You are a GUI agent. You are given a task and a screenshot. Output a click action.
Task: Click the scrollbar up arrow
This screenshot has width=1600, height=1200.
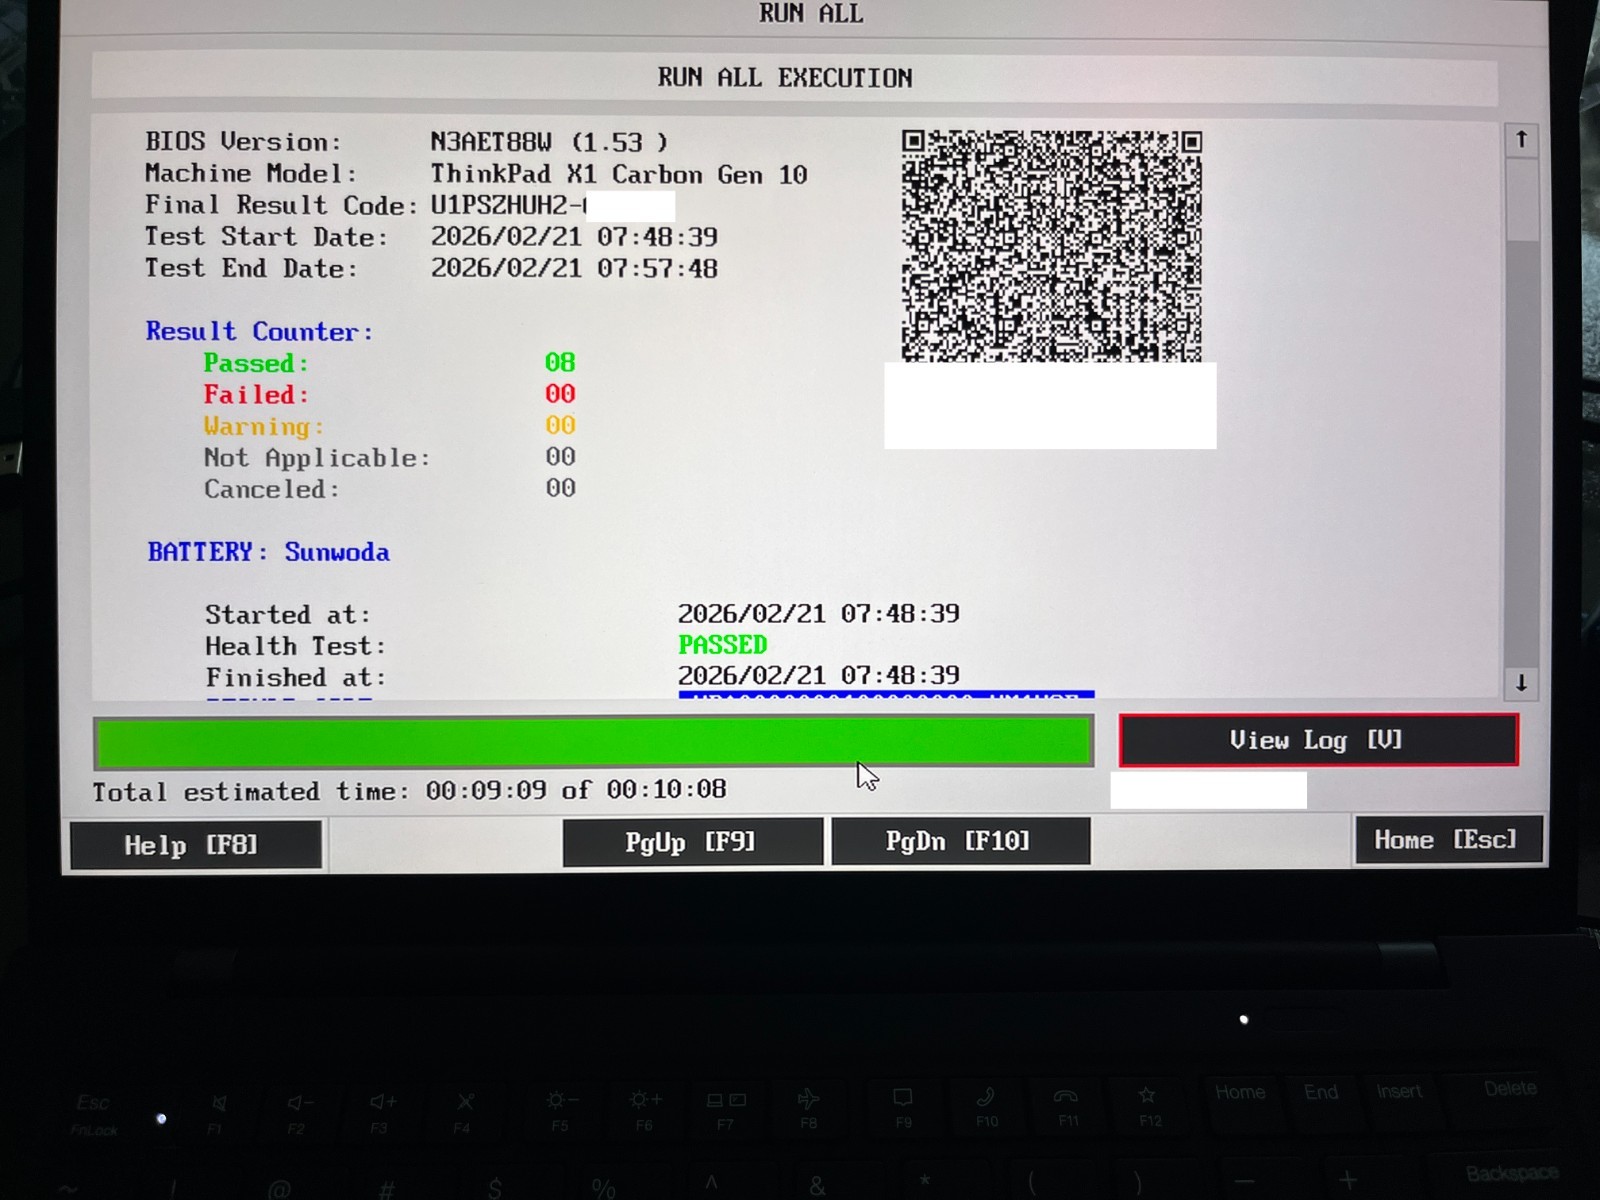[x=1521, y=139]
